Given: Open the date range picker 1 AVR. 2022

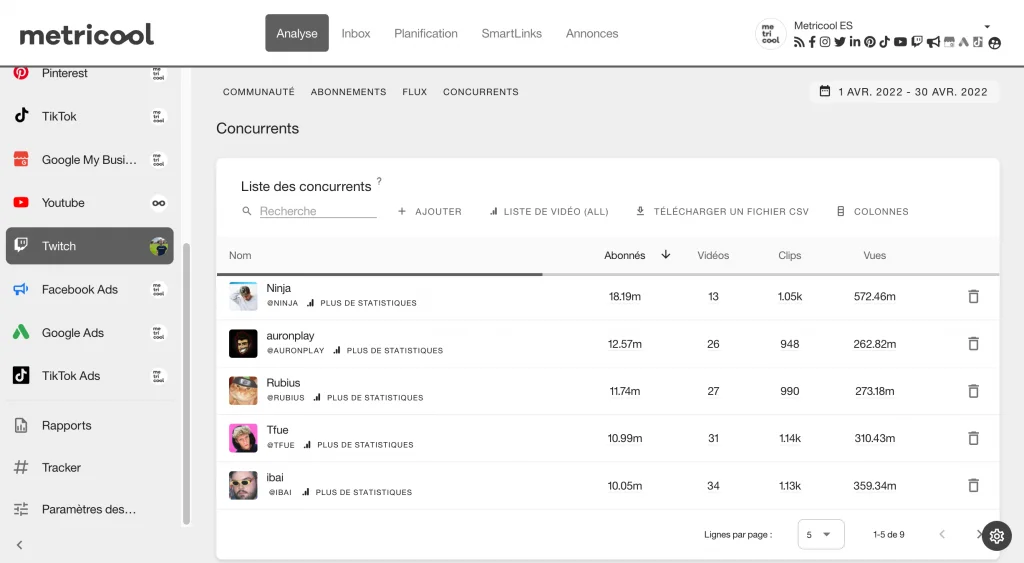Looking at the screenshot, I should [x=904, y=92].
